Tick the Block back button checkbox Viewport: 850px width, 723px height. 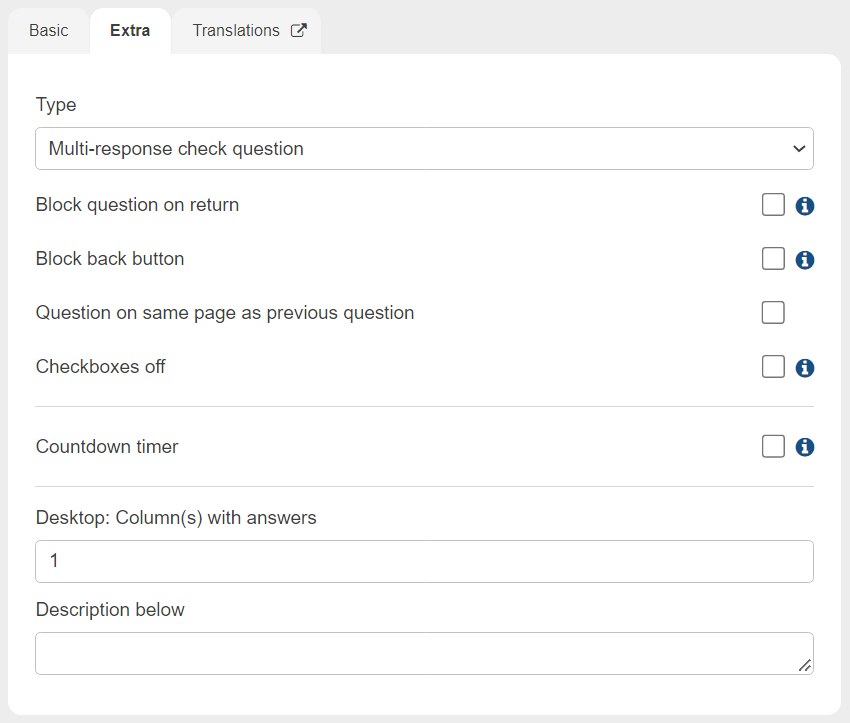tap(773, 259)
